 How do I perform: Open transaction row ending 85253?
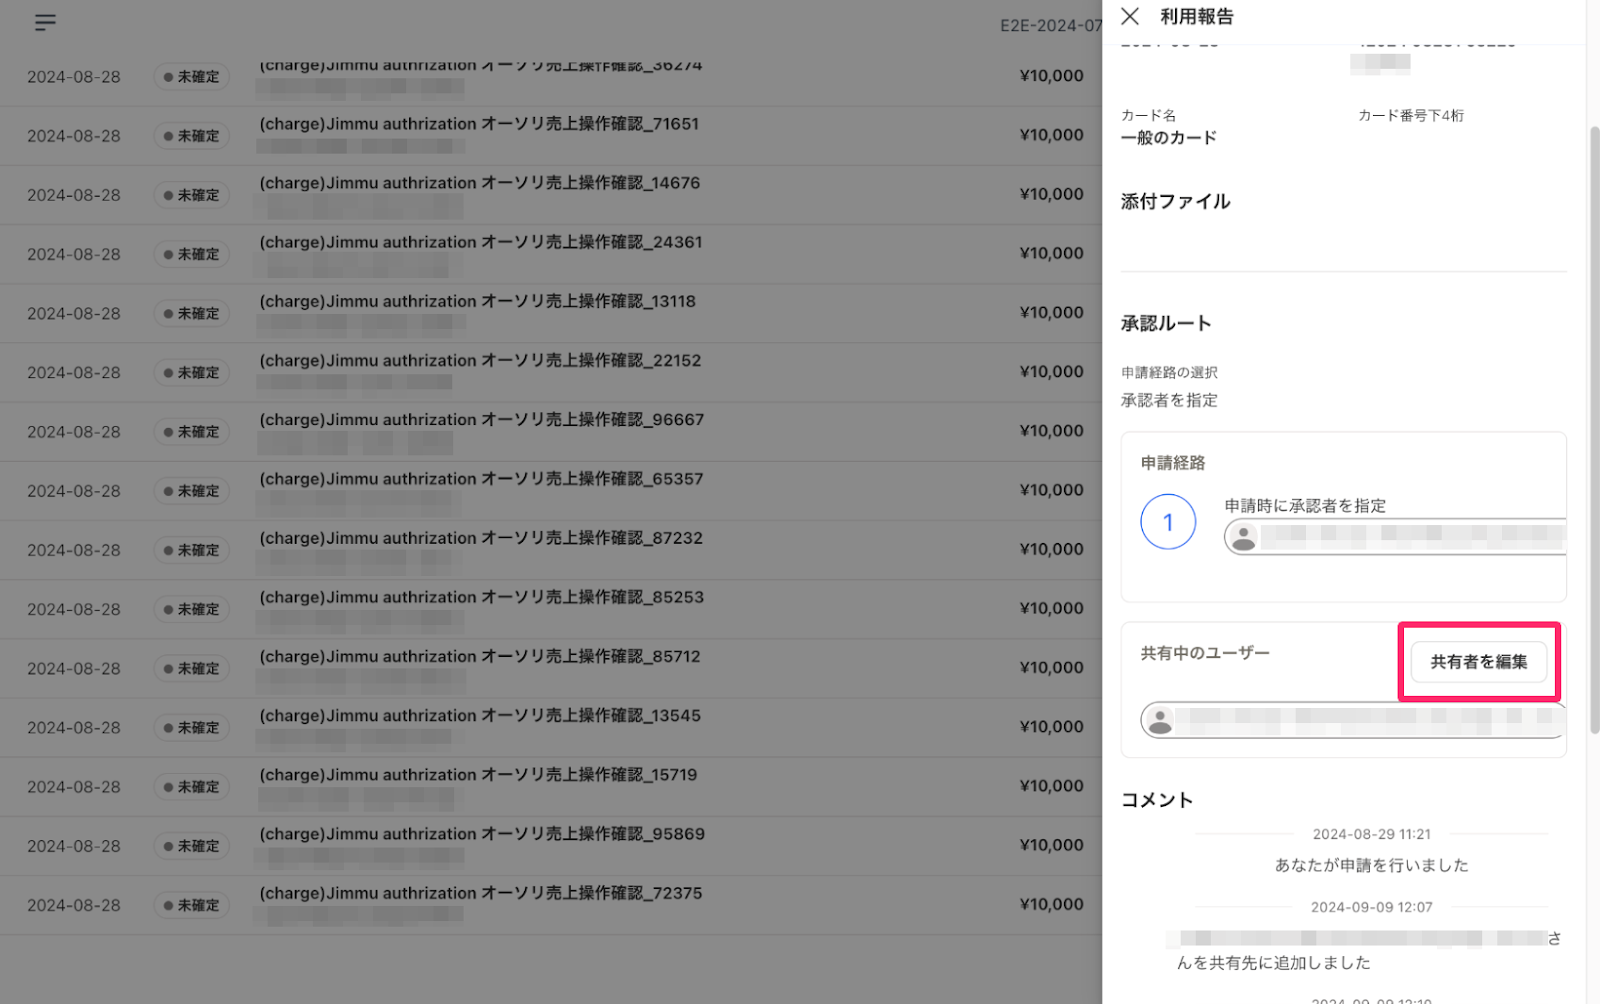coord(551,609)
